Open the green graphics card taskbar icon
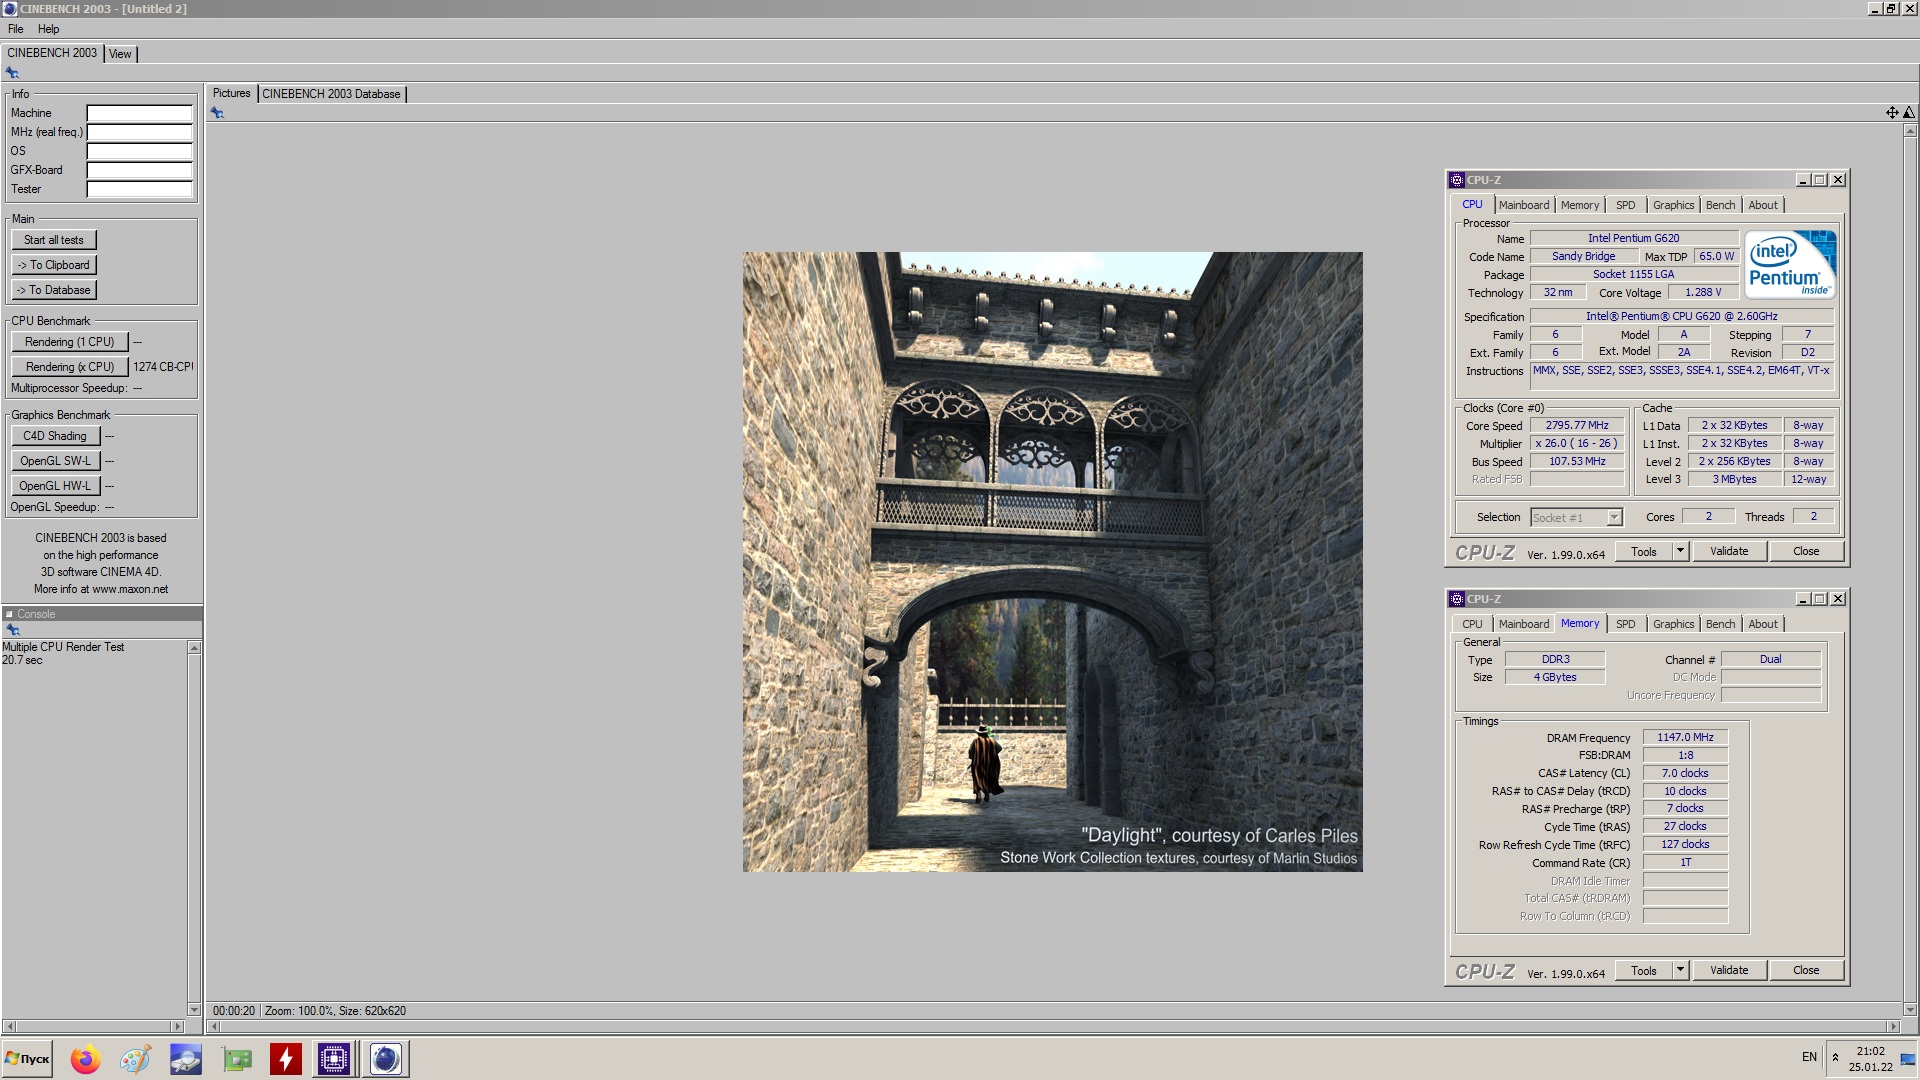This screenshot has width=1920, height=1080. coord(237,1059)
